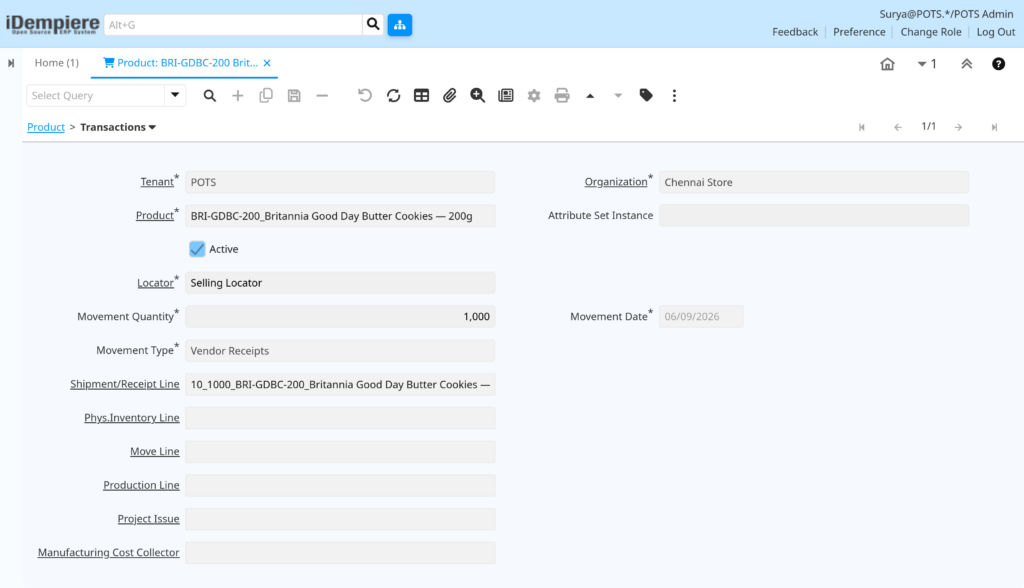
Task: Click the Locator field Selling Locator
Action: pos(340,283)
